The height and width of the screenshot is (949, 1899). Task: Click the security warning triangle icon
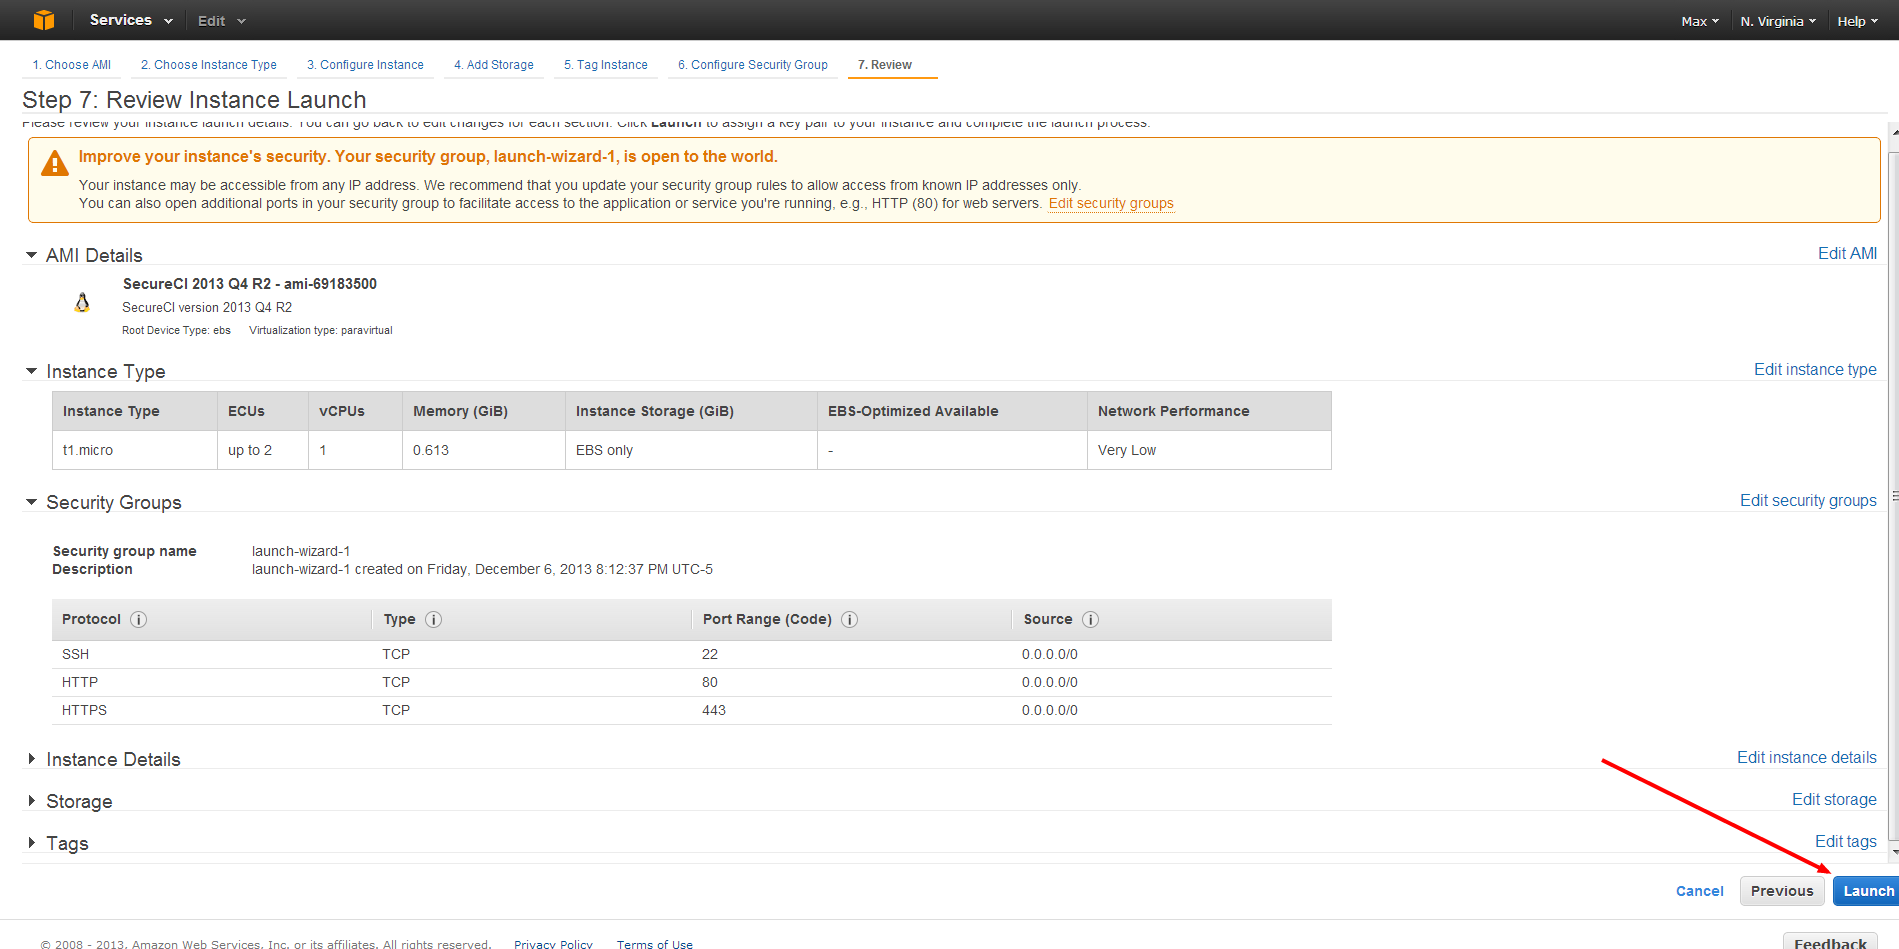tap(55, 163)
